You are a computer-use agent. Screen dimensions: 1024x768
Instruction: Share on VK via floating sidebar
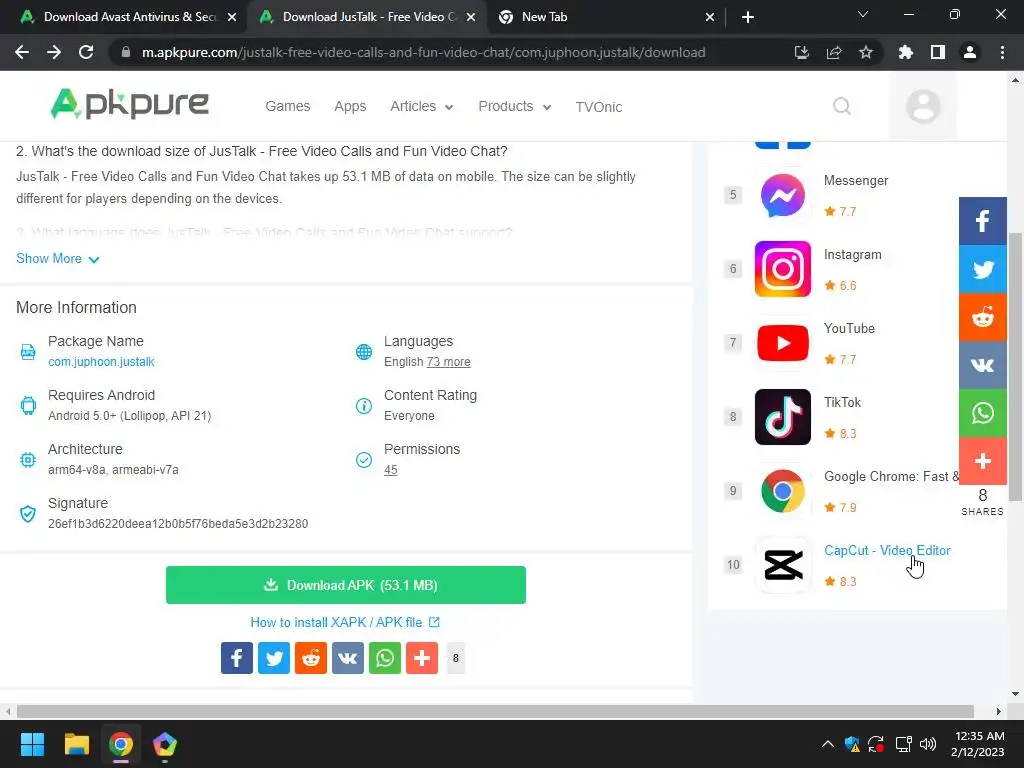click(x=982, y=365)
